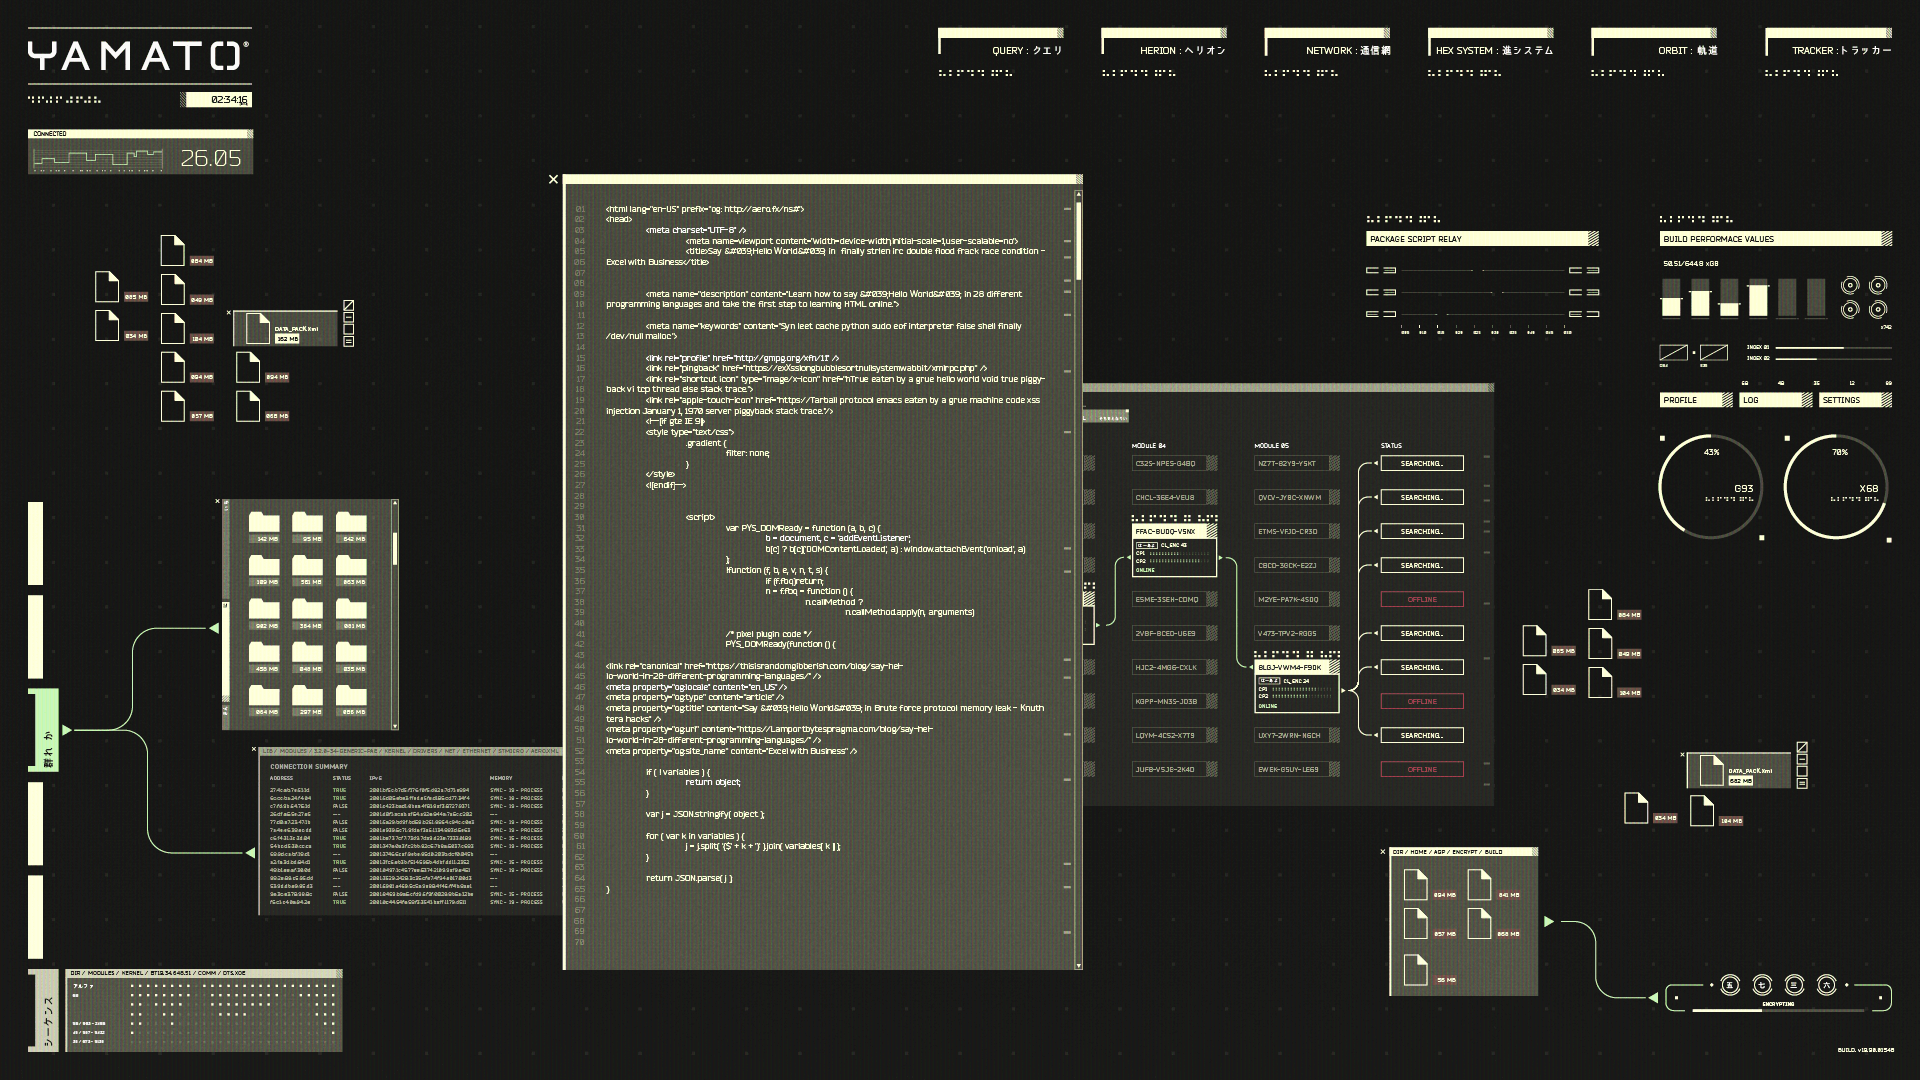Open the 841 MB file in BUILD directory
The height and width of the screenshot is (1080, 1920).
pos(1479,885)
